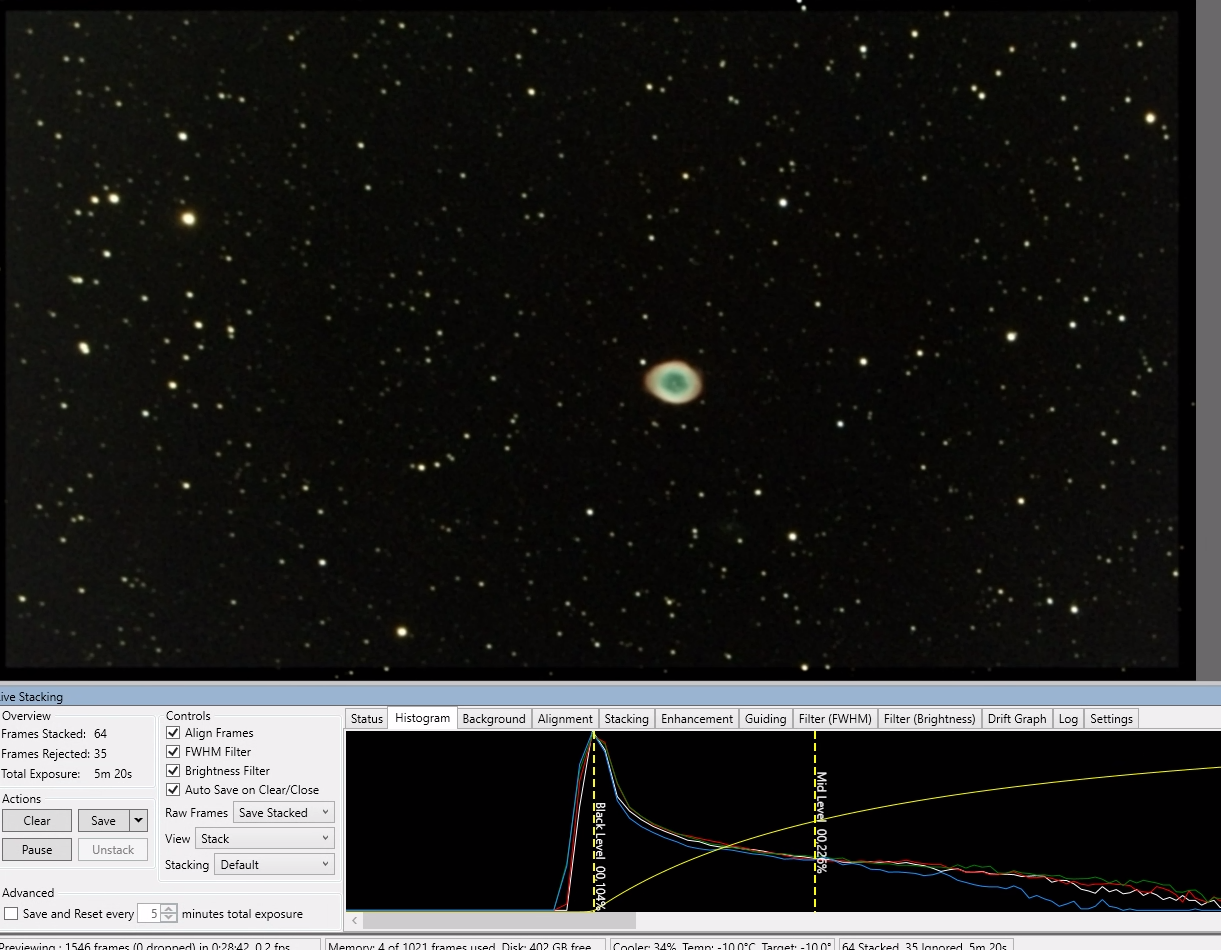Open the Log tab
The width and height of the screenshot is (1221, 950).
1068,719
